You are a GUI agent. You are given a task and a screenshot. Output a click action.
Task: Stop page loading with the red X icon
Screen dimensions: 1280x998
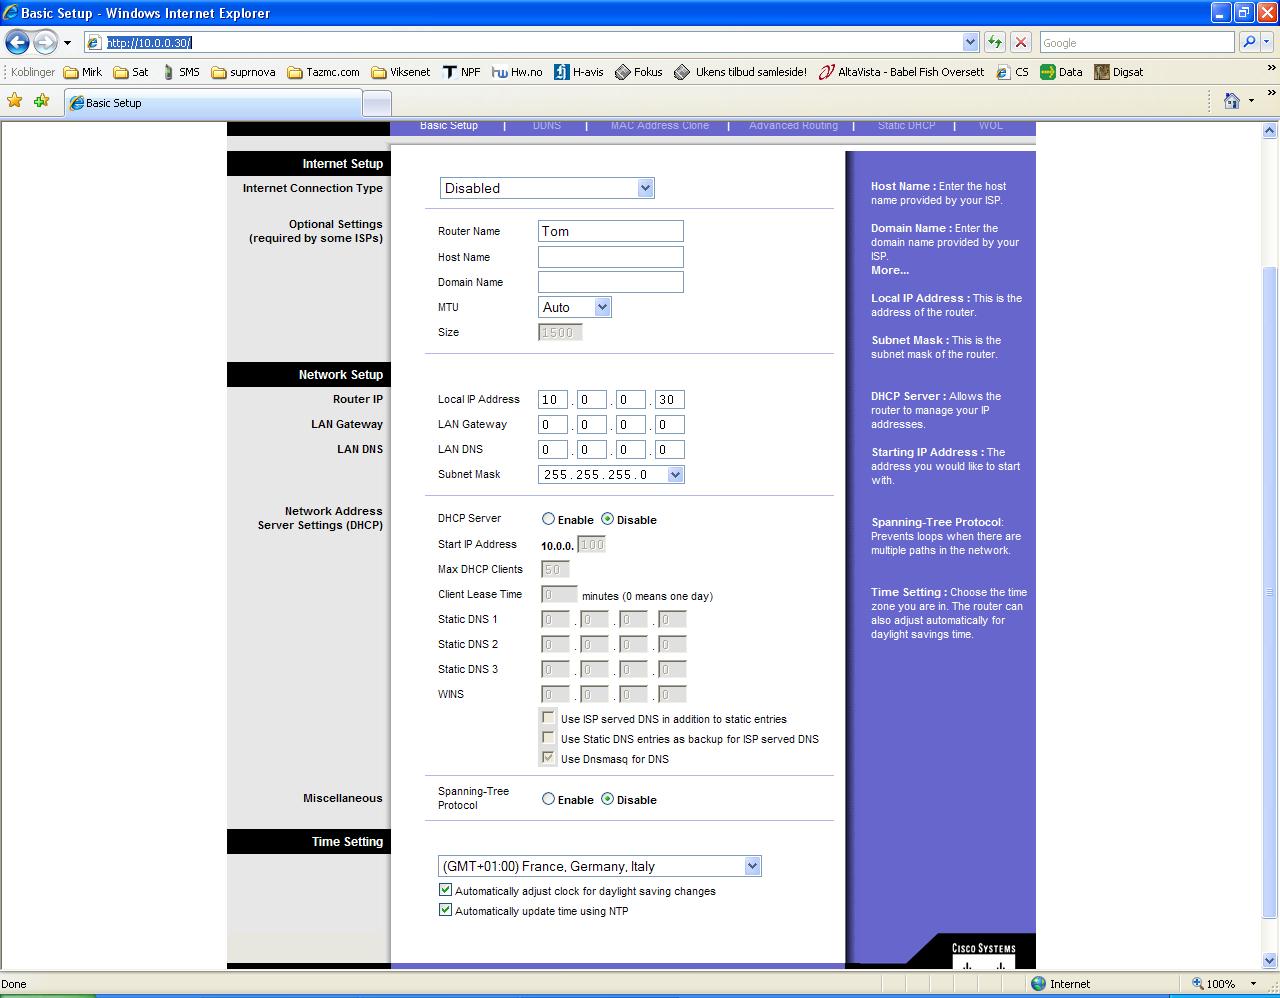(1020, 42)
